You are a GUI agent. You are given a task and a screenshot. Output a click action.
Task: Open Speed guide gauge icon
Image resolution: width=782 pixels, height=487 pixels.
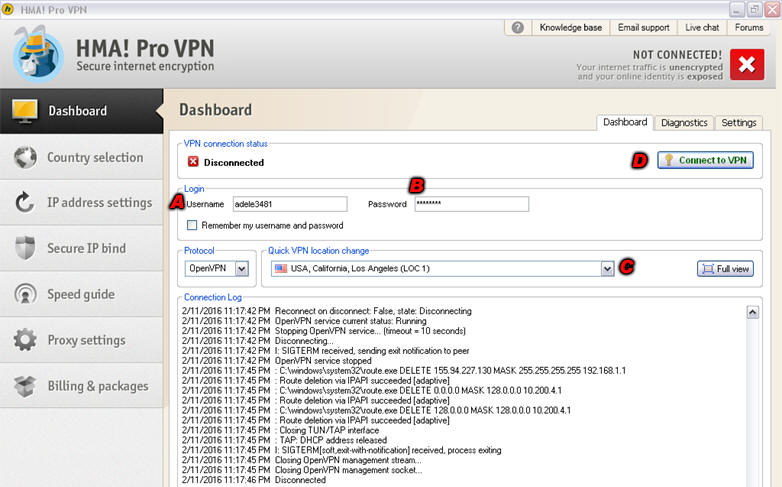click(25, 295)
